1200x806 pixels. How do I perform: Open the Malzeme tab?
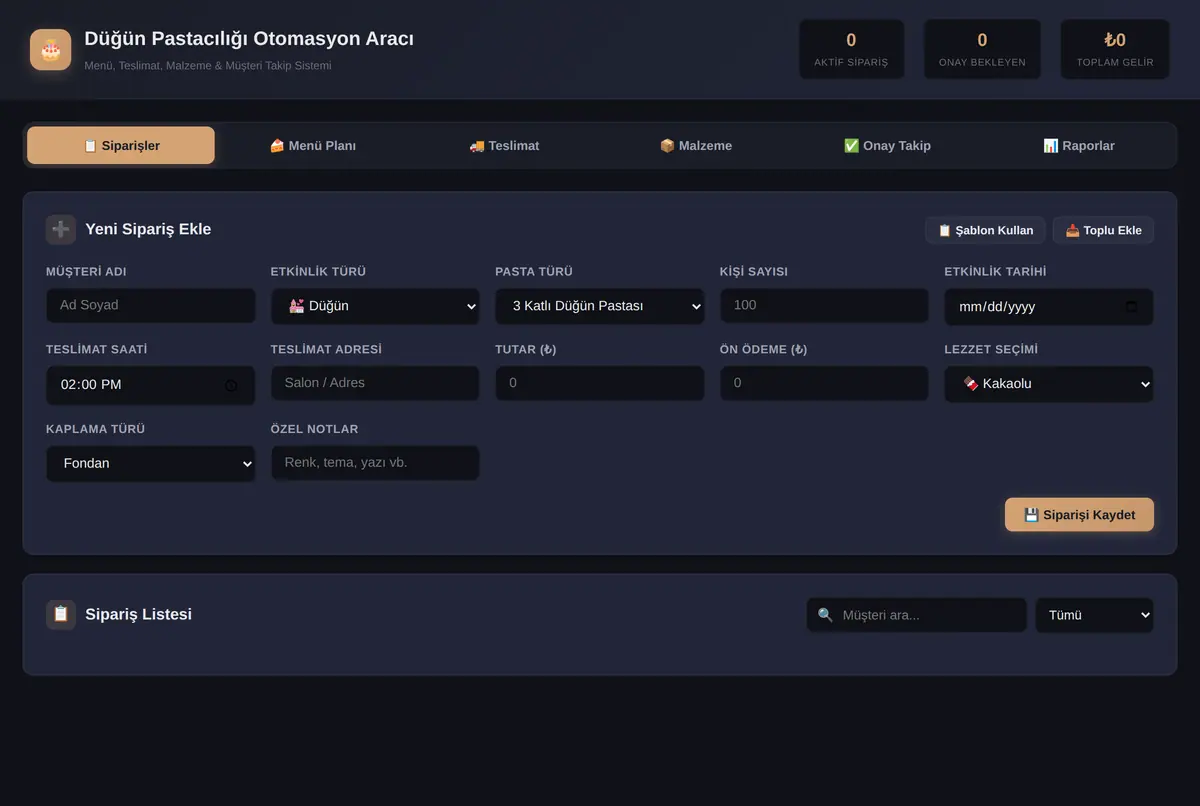pyautogui.click(x=696, y=145)
